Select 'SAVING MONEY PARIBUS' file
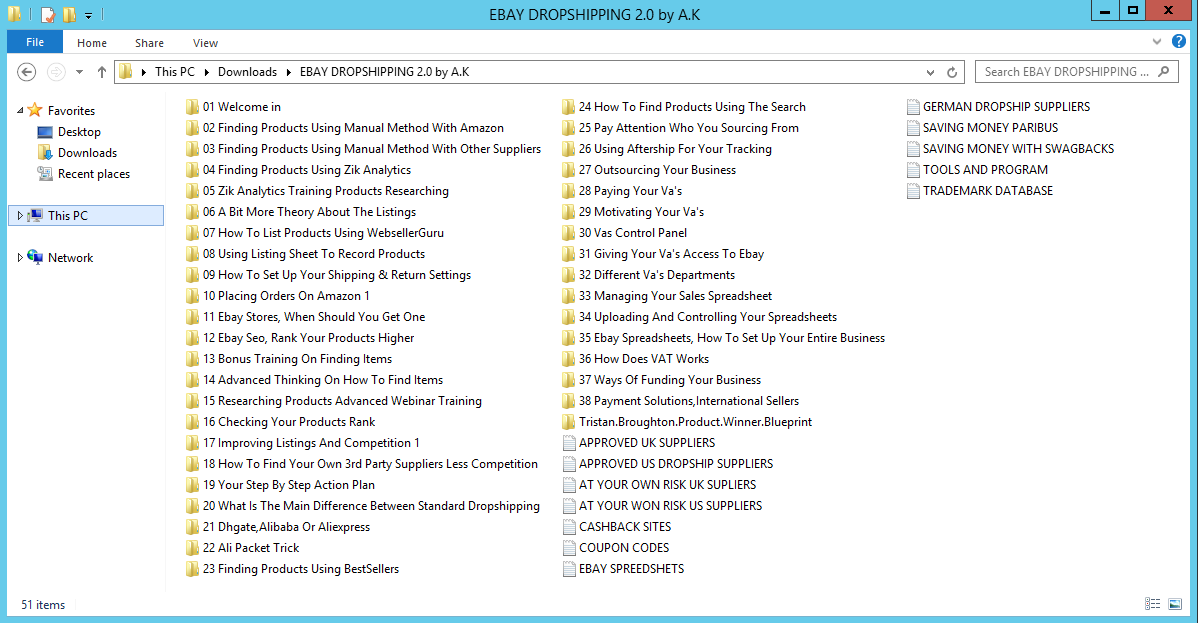The image size is (1198, 623). tap(991, 128)
